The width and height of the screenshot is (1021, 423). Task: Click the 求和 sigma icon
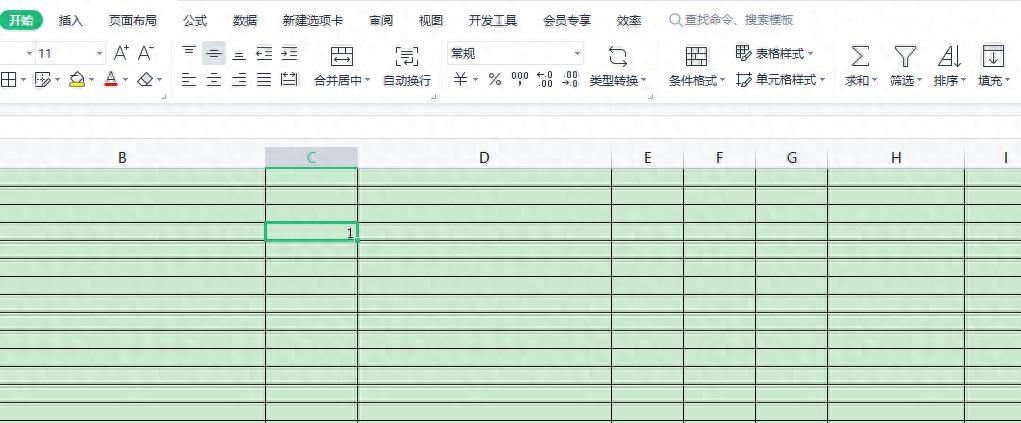point(861,56)
